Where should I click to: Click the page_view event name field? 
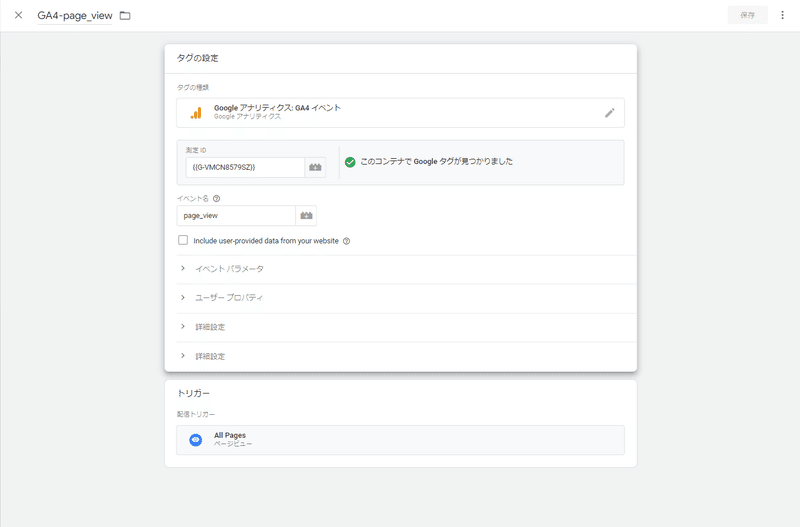click(x=238, y=216)
